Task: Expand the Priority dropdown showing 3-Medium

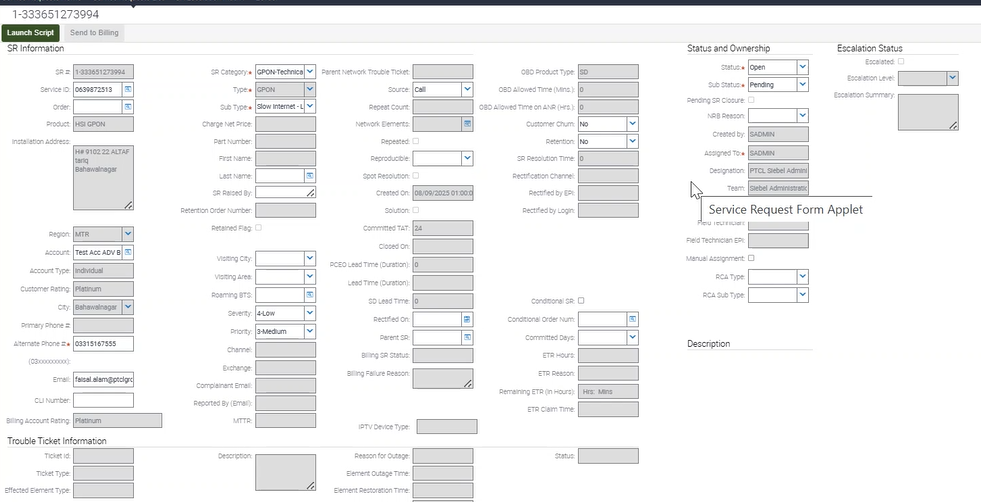Action: [310, 330]
